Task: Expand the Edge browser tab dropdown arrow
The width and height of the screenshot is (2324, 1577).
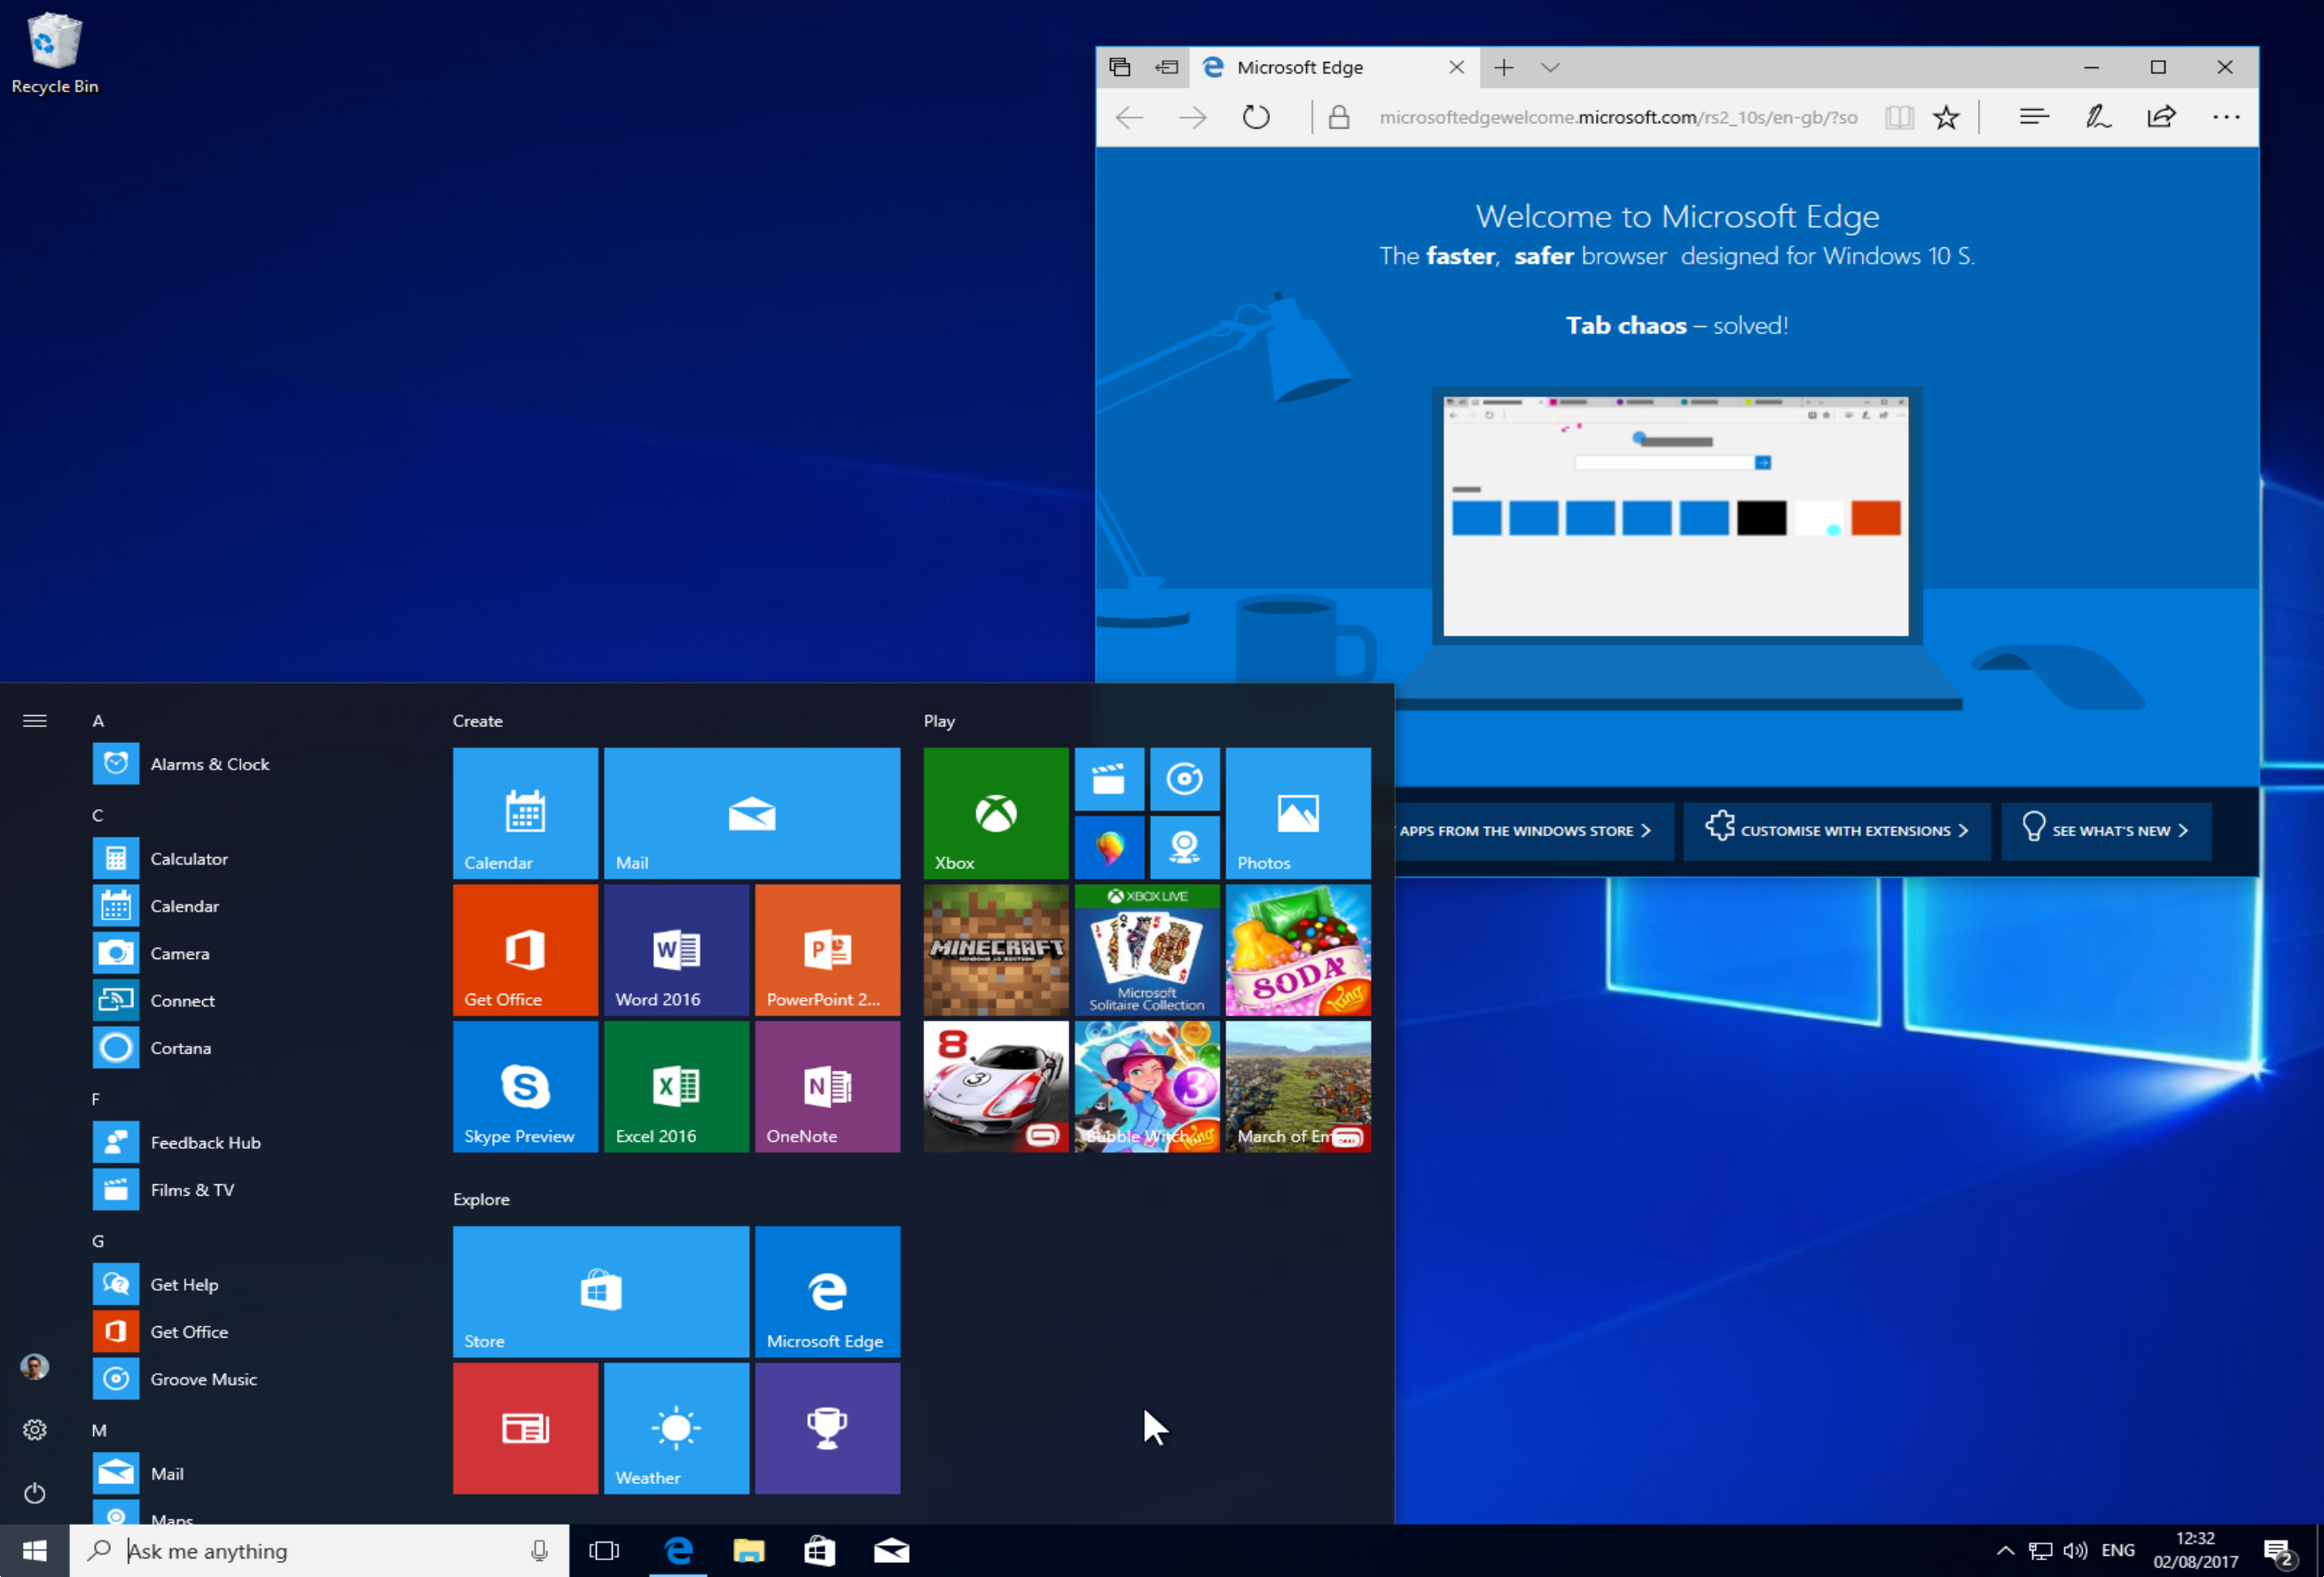Action: point(1549,68)
